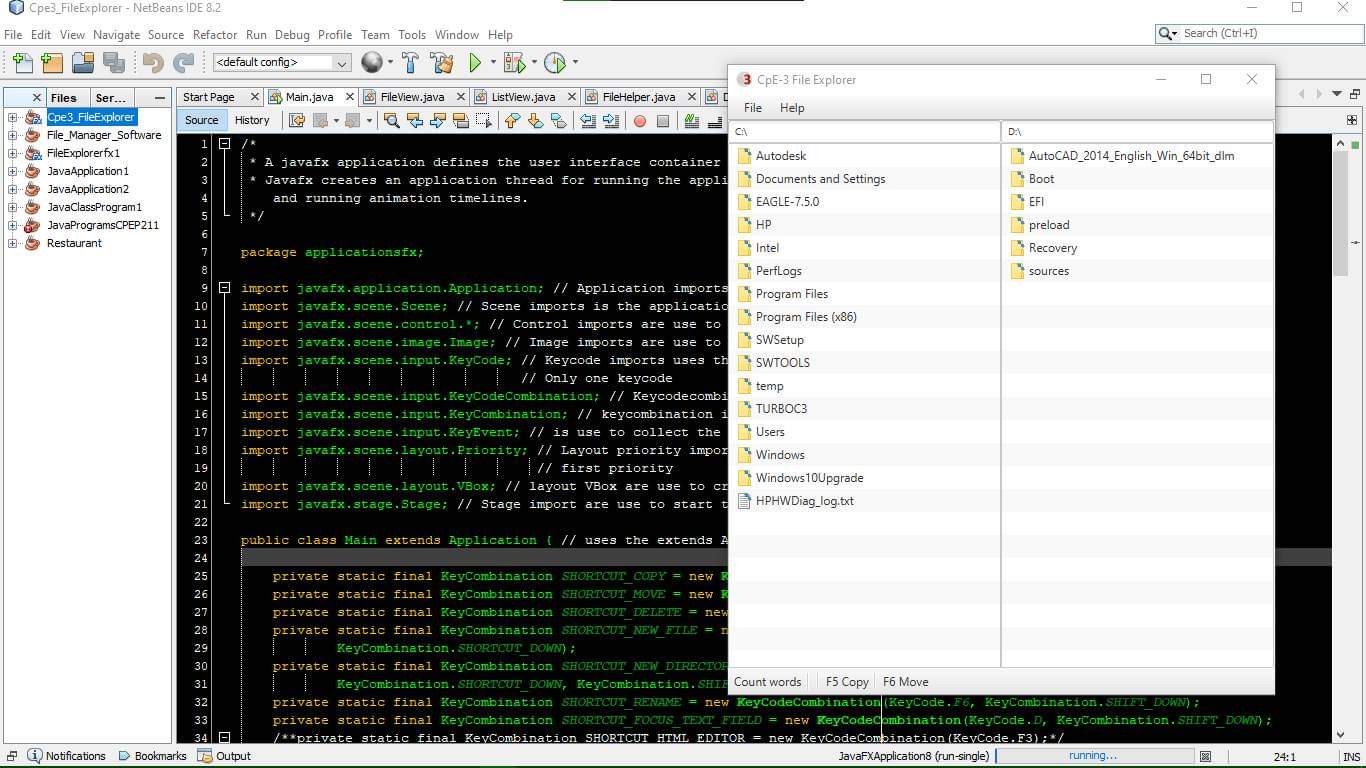This screenshot has width=1366, height=768.
Task: Open the Refactor menu
Action: (214, 34)
